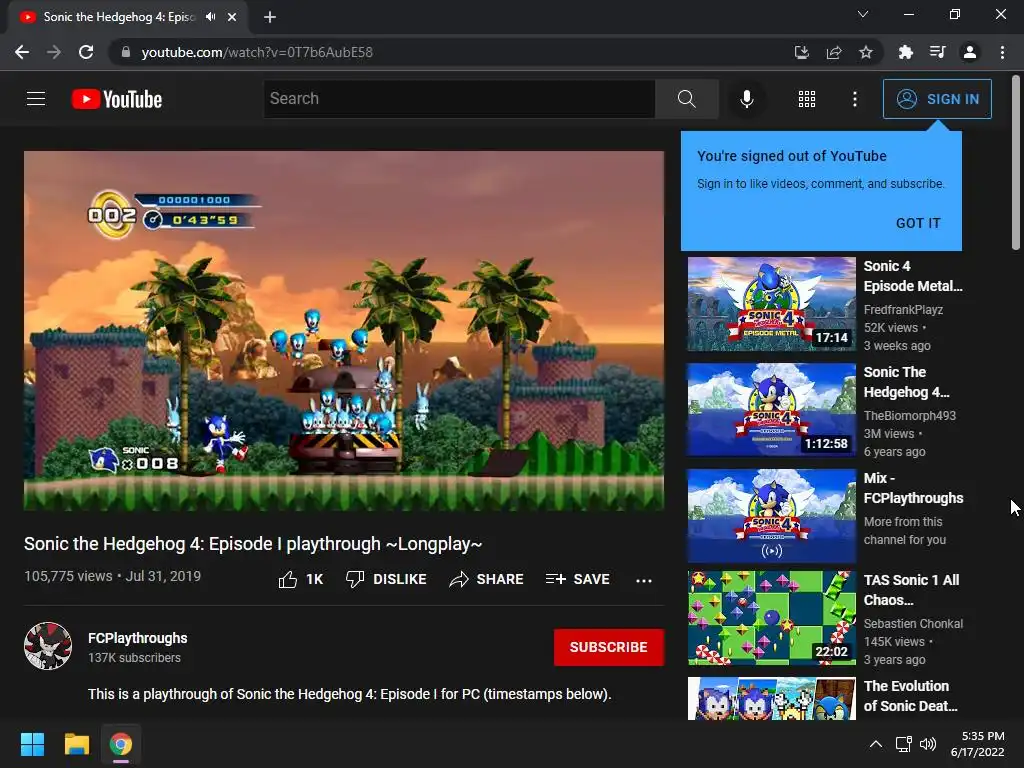Screen dimensions: 1024x768
Task: Open the Chrome extensions puzzle icon
Action: pos(905,52)
